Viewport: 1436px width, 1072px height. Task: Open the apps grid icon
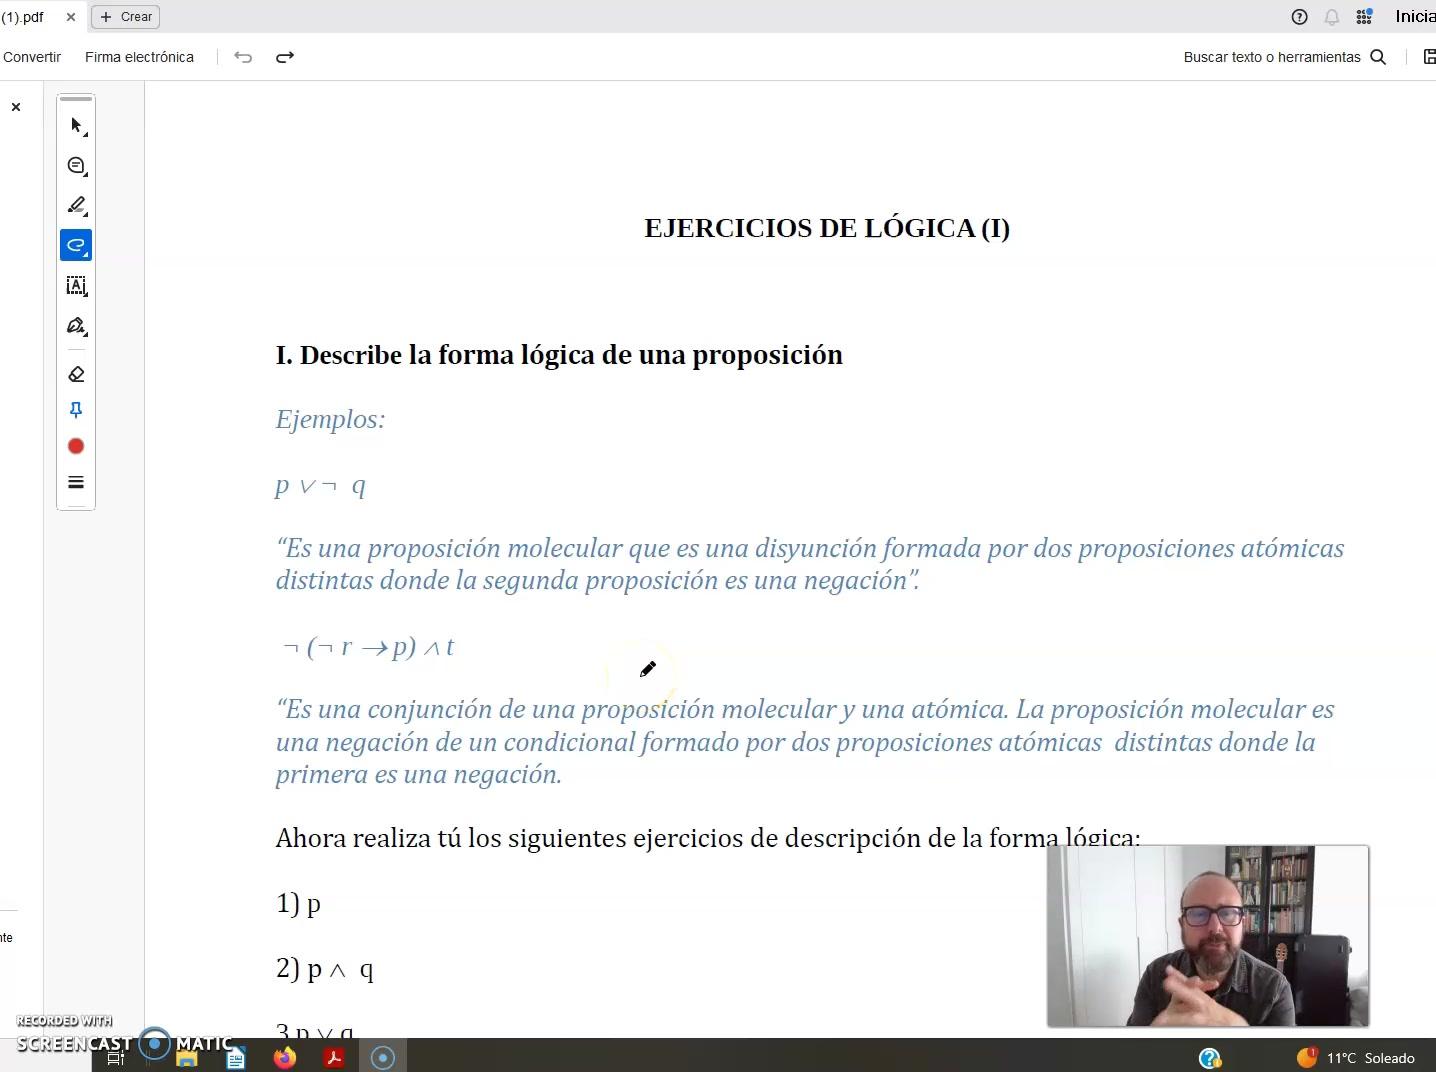coord(1364,17)
